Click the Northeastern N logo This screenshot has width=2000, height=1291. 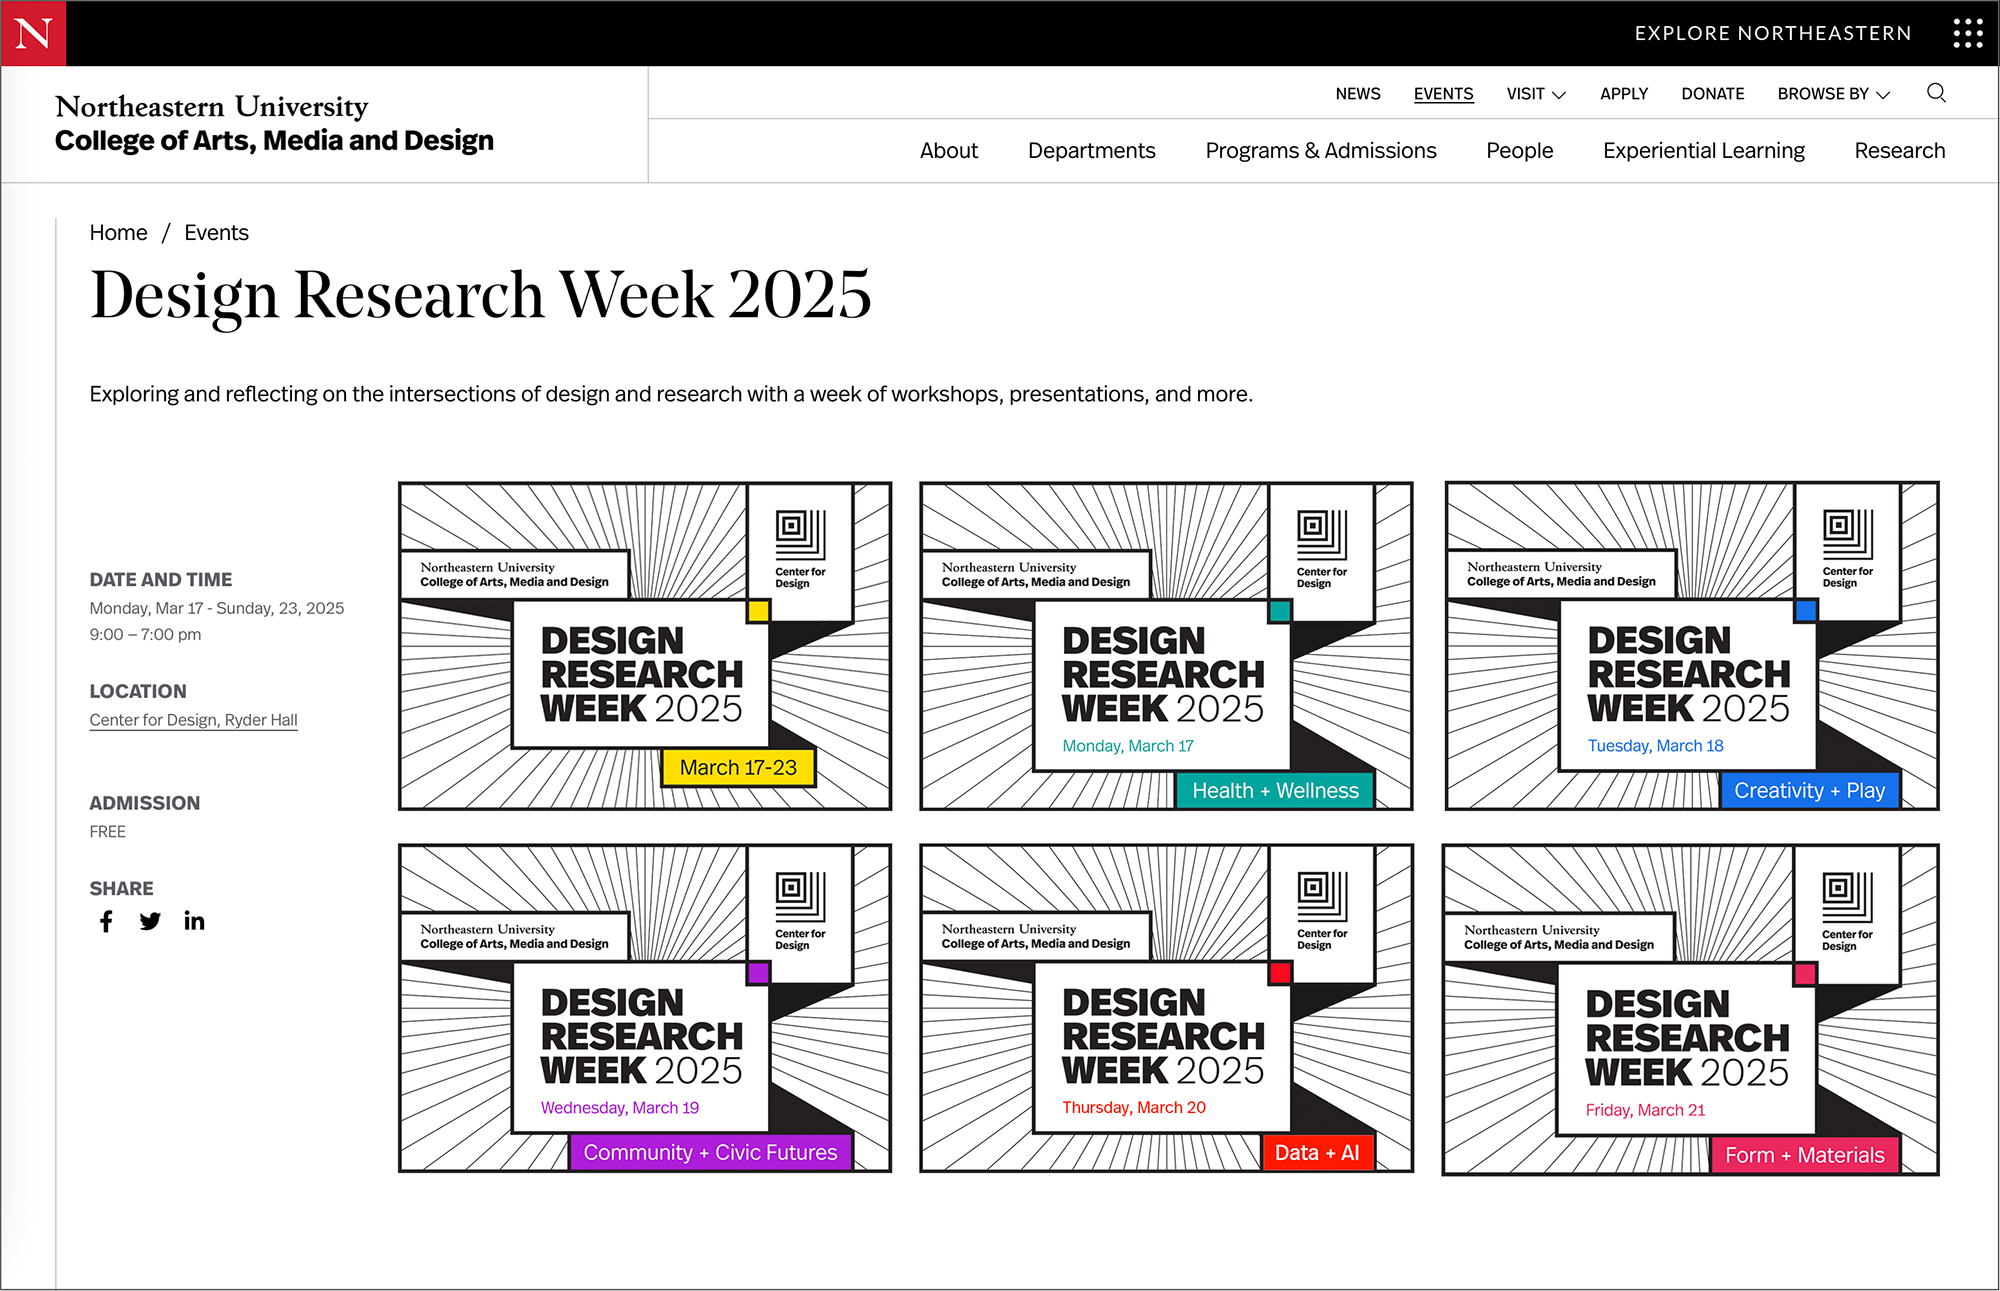[x=33, y=33]
